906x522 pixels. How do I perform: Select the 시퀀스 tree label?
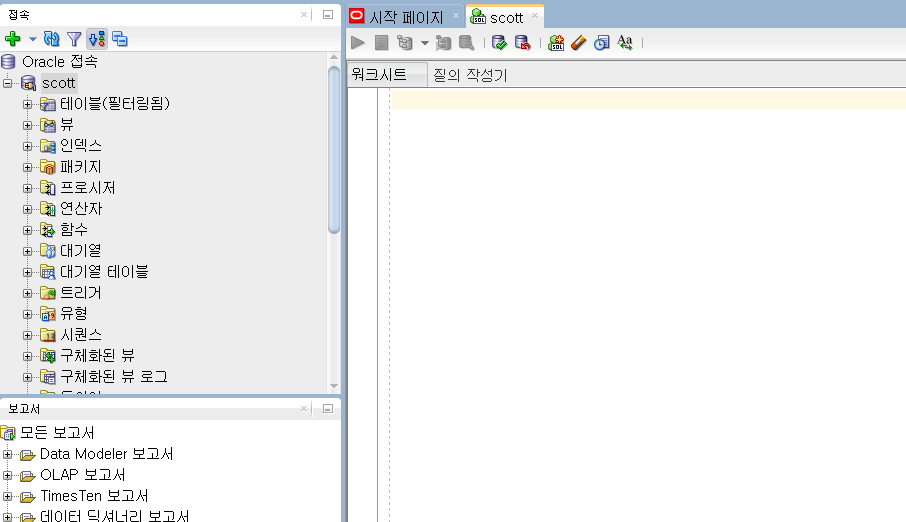click(81, 335)
